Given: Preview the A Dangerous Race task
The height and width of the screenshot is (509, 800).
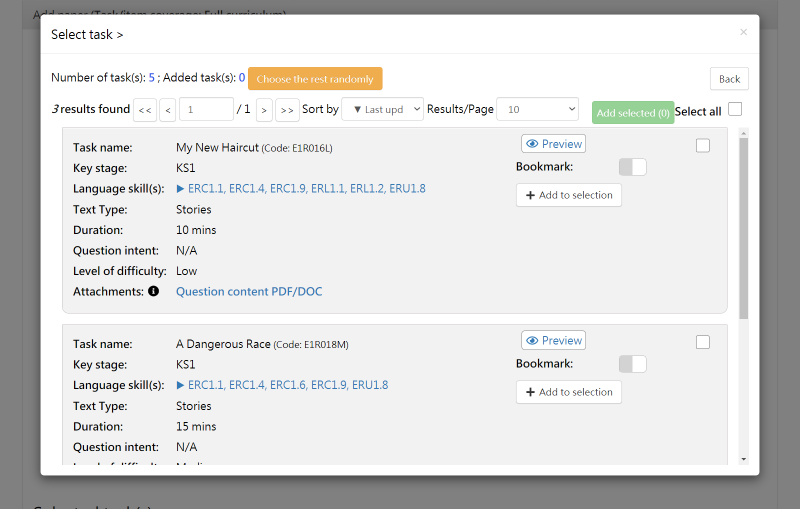Looking at the screenshot, I should [x=553, y=340].
